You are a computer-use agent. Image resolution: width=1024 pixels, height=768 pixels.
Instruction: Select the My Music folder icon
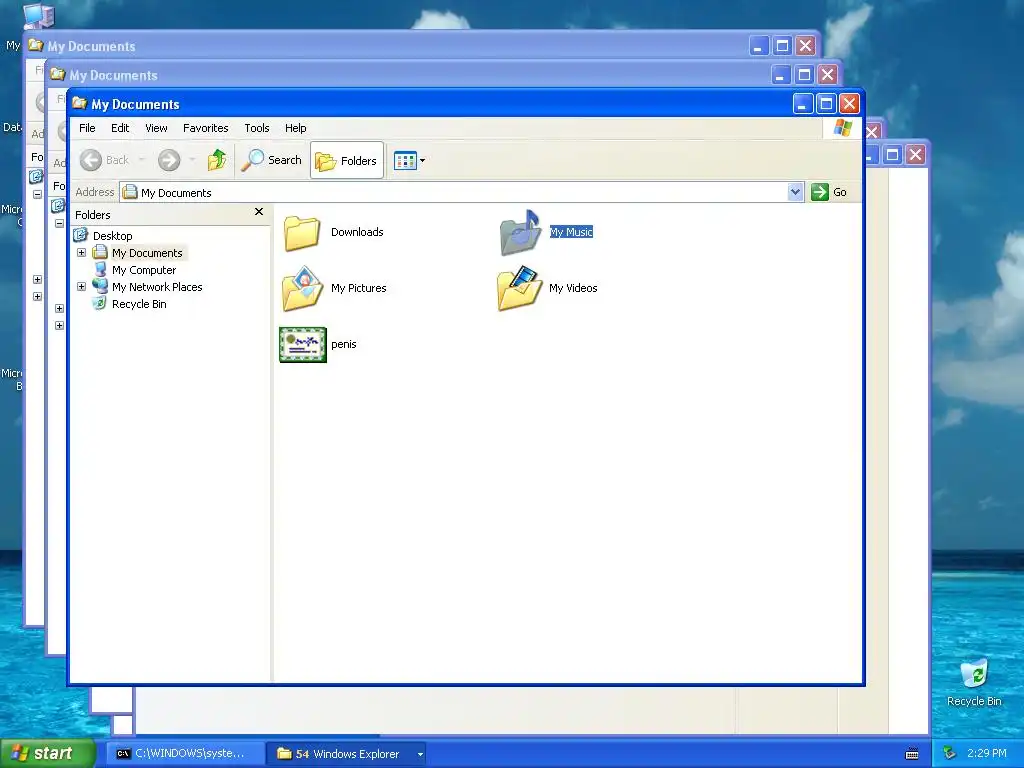(x=520, y=232)
